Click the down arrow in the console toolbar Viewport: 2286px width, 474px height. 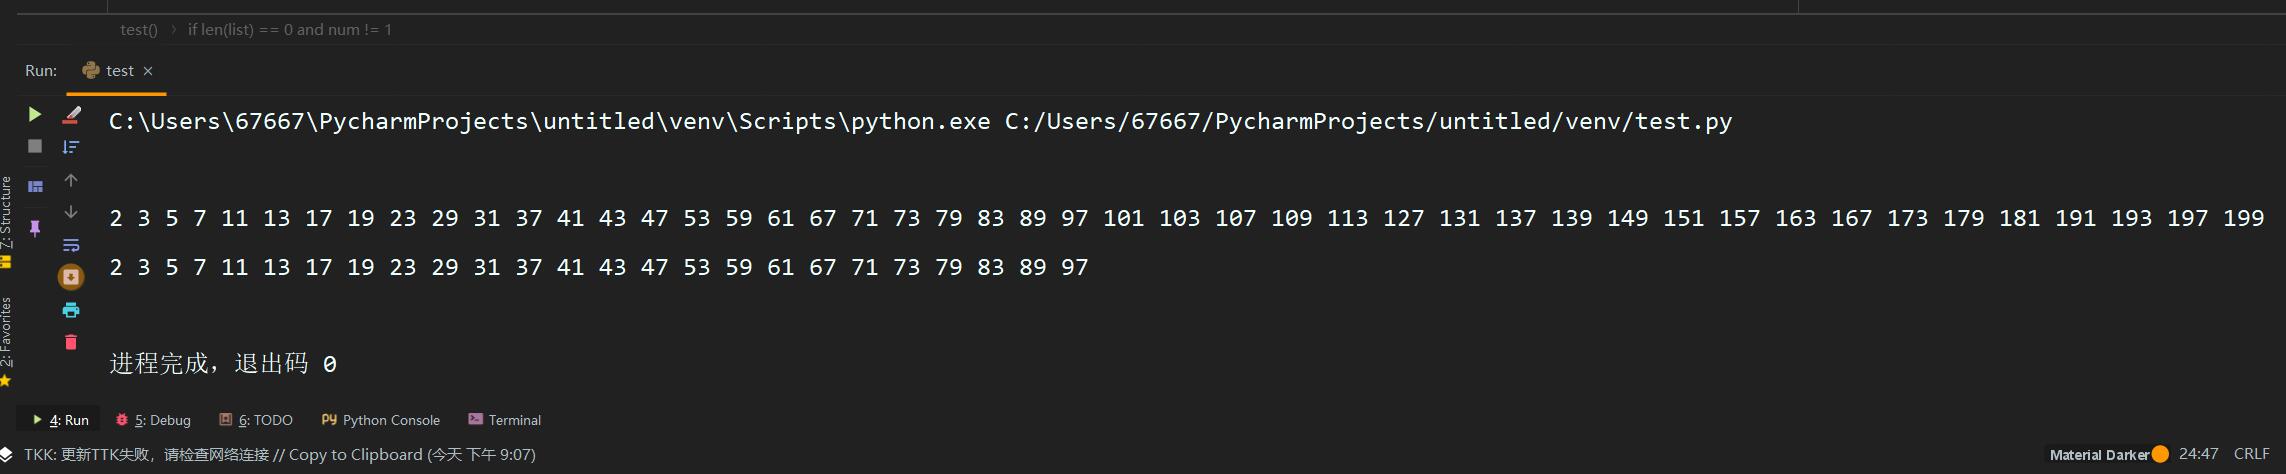coord(71,212)
